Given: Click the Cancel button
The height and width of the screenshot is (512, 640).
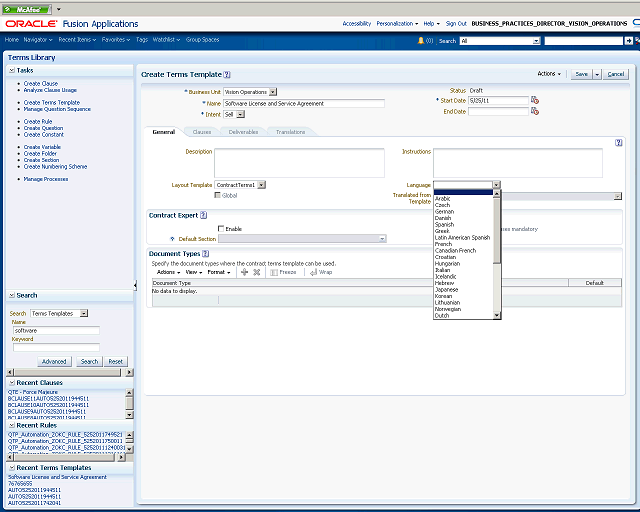Looking at the screenshot, I should (x=616, y=74).
